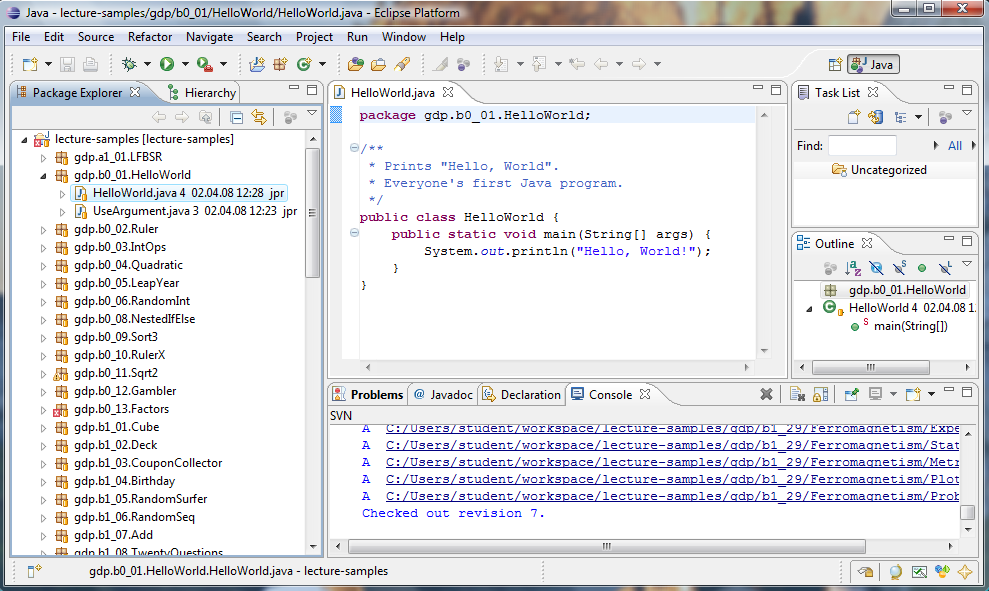
Task: Create a new Java class via toolbar icon
Action: click(304, 64)
